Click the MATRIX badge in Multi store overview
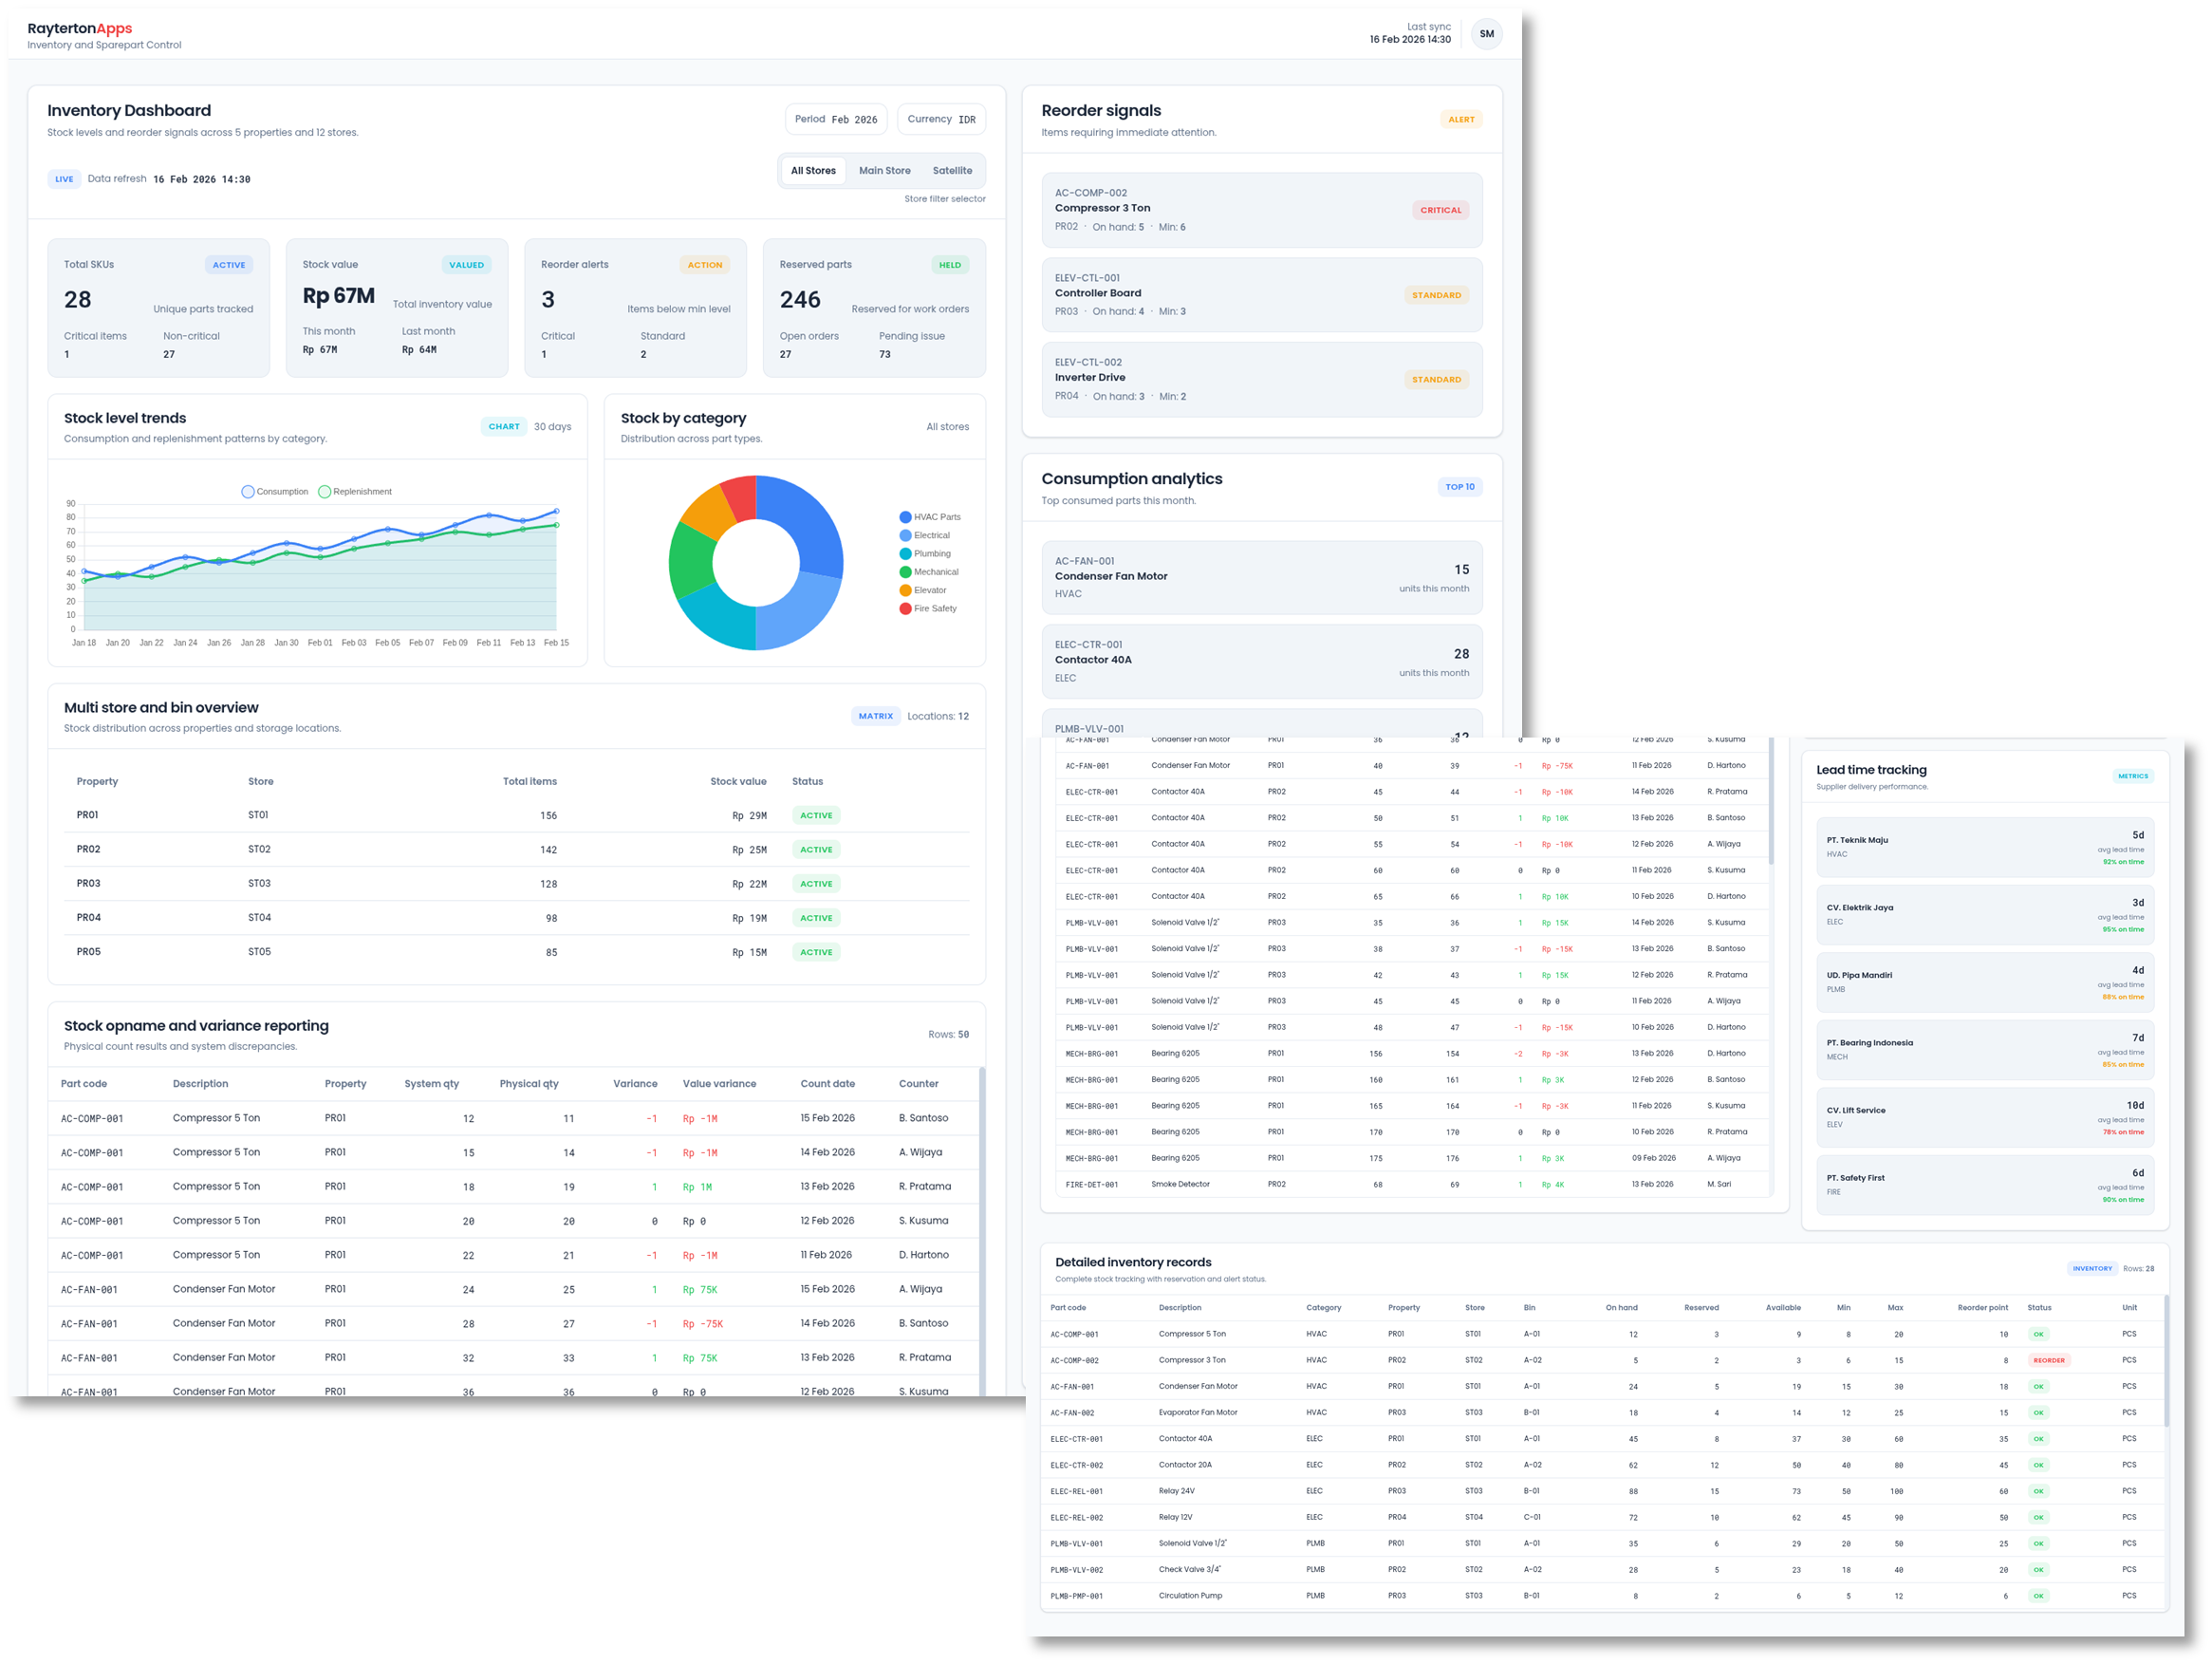Viewport: 2212px width, 1664px height. 876,716
